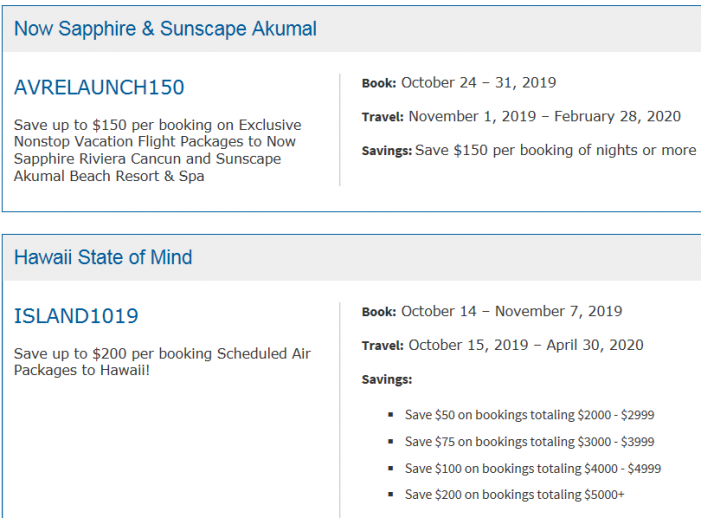Click the Book label in the Hawaii section
The image size is (701, 518).
(379, 312)
